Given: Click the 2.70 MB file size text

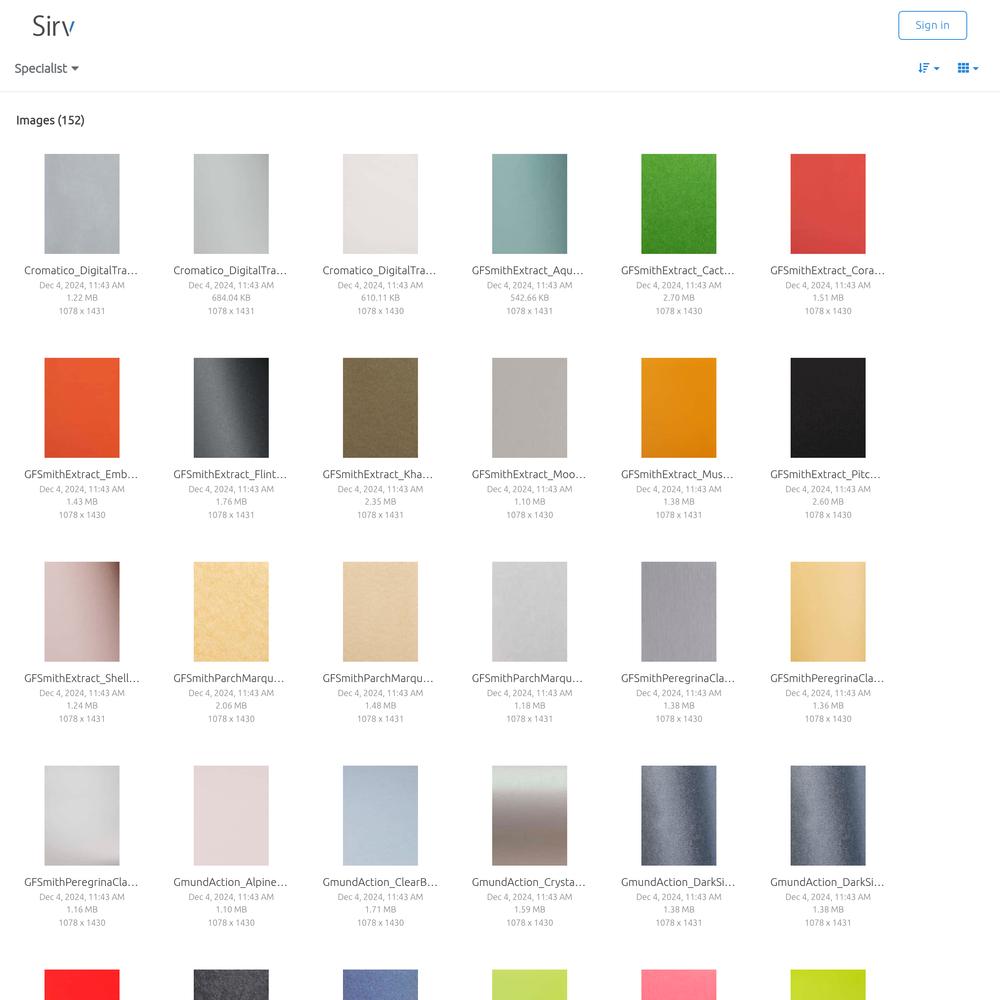Looking at the screenshot, I should click(679, 298).
